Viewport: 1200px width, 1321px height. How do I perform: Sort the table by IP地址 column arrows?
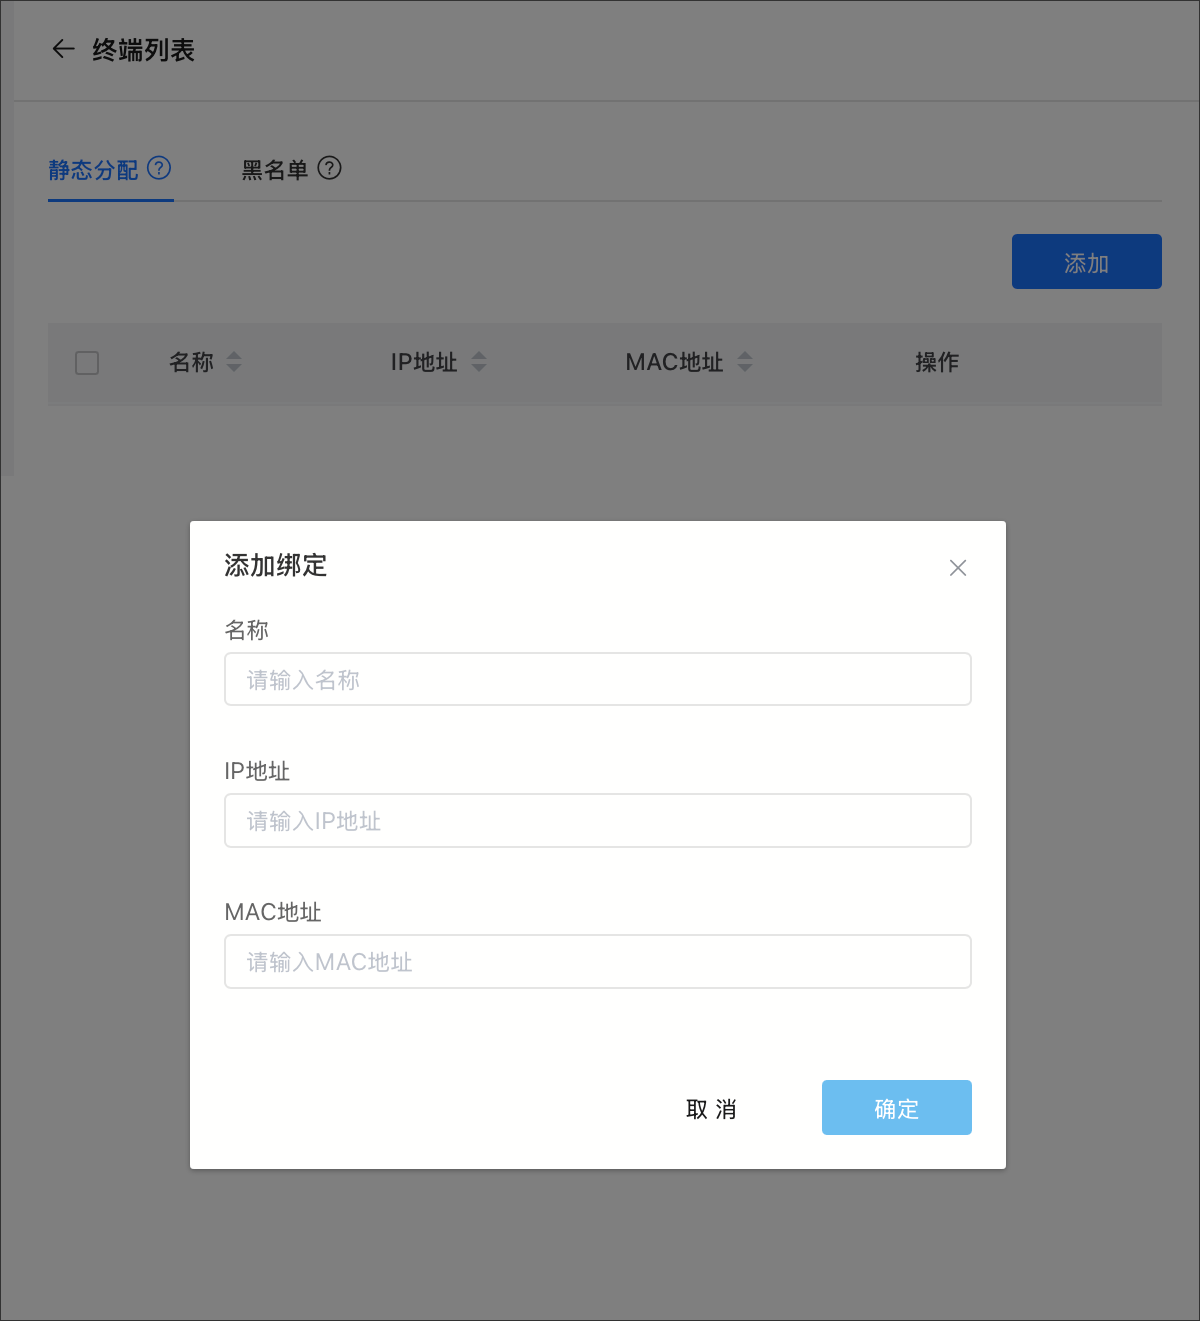479,362
